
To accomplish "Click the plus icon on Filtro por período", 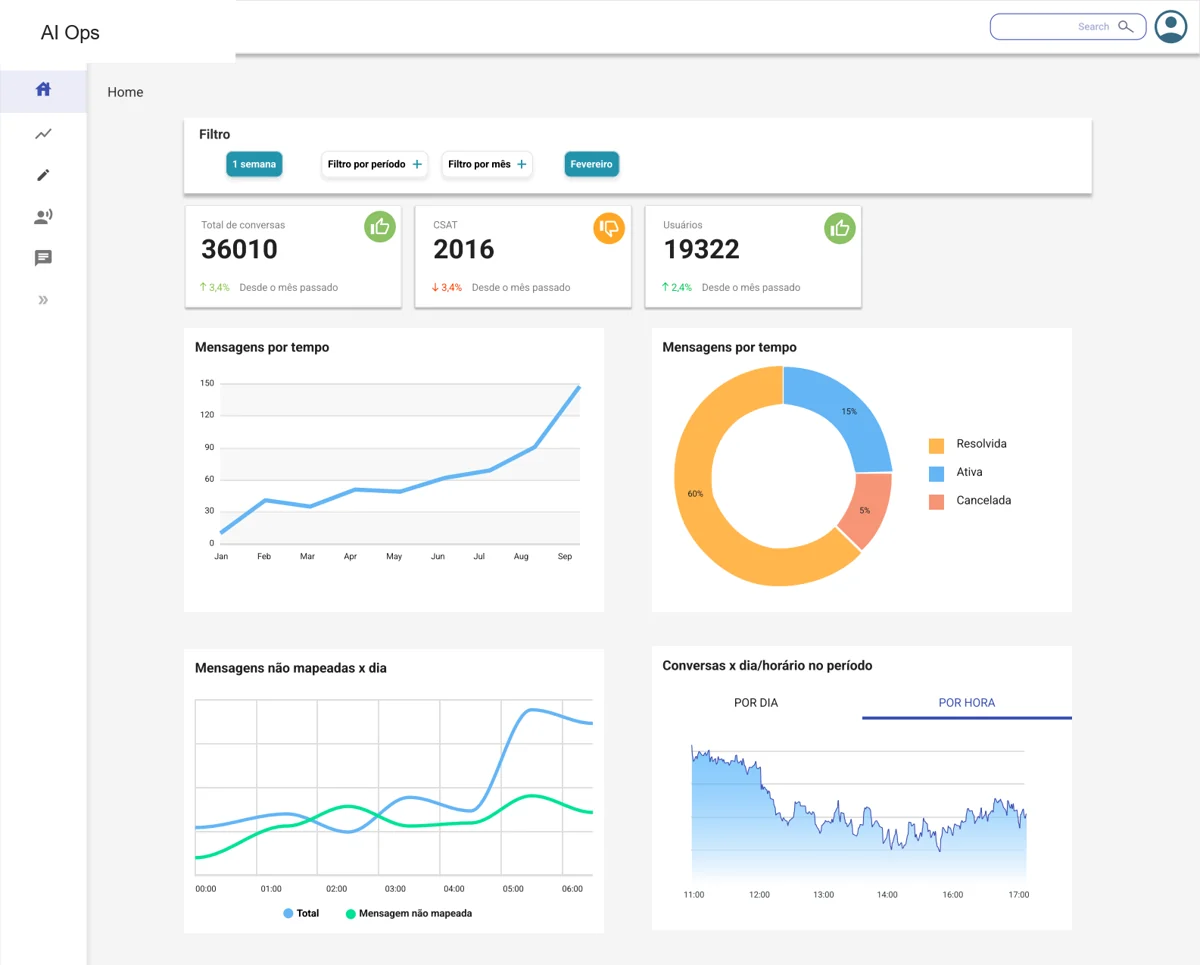I will click(x=417, y=164).
